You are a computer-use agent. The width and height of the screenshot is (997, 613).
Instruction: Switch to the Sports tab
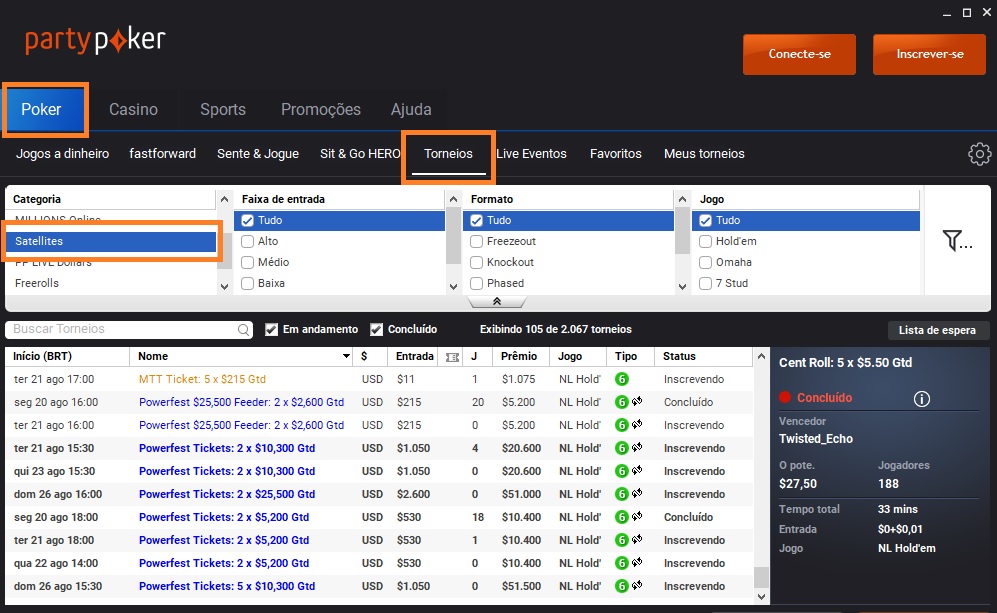click(x=223, y=109)
